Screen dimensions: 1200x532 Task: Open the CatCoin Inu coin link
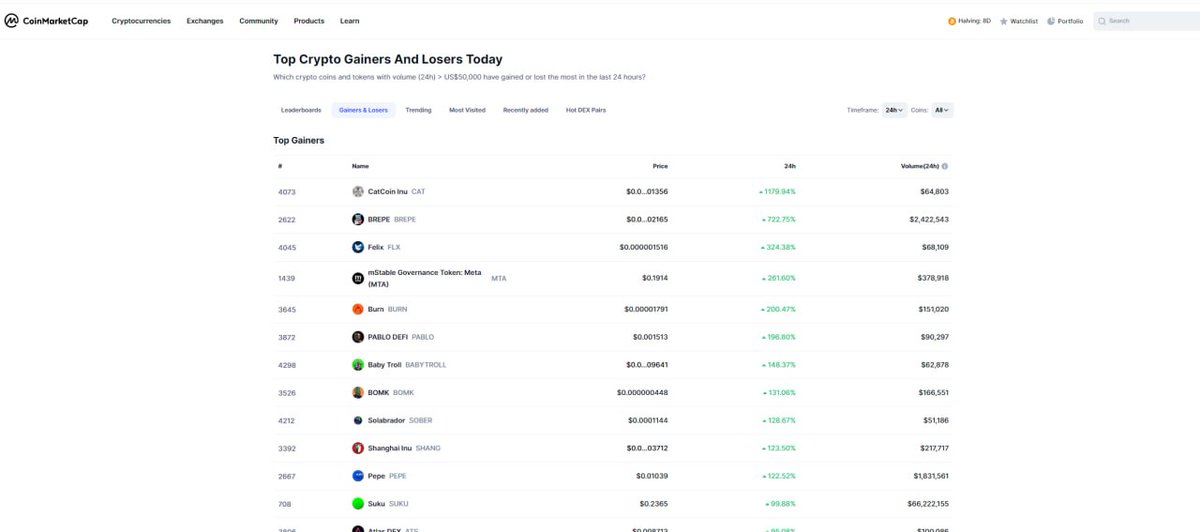point(388,191)
